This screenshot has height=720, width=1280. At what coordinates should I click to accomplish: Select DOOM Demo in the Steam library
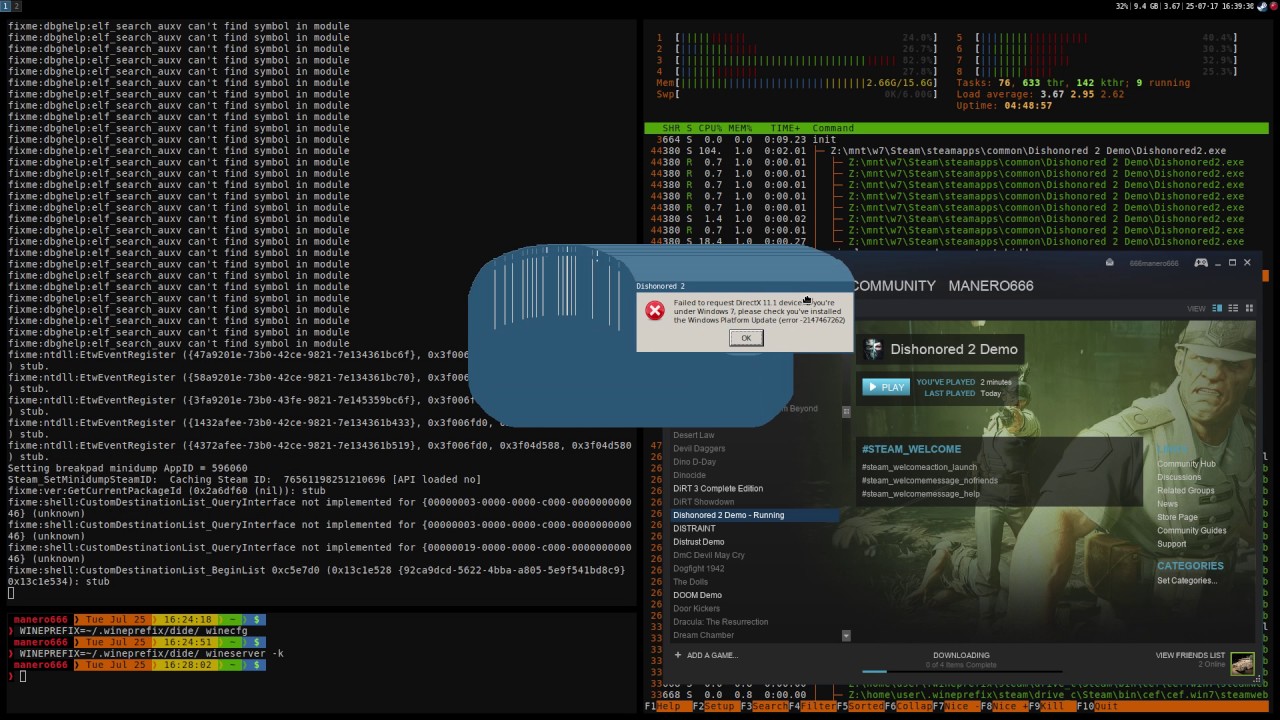[x=698, y=595]
